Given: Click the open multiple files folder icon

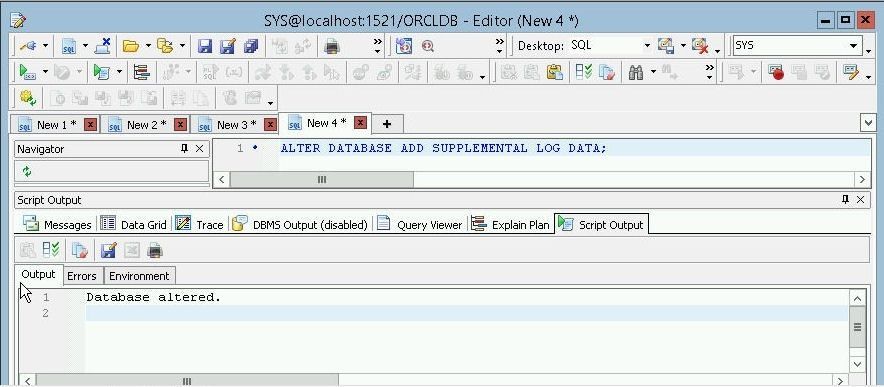Looking at the screenshot, I should tap(165, 46).
